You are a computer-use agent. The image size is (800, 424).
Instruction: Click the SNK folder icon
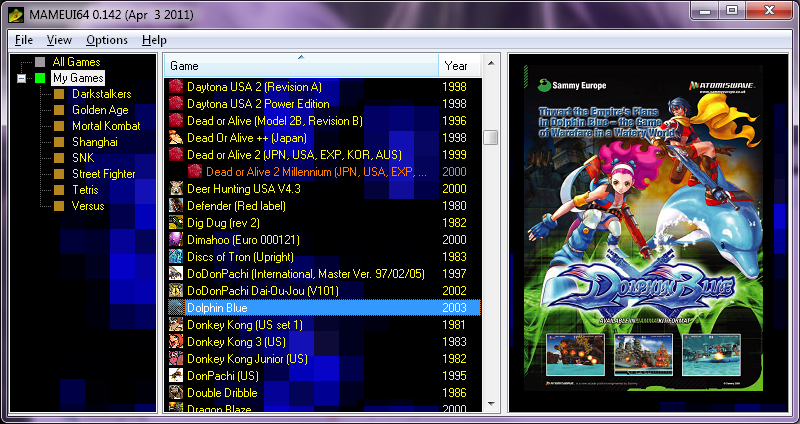coord(59,158)
